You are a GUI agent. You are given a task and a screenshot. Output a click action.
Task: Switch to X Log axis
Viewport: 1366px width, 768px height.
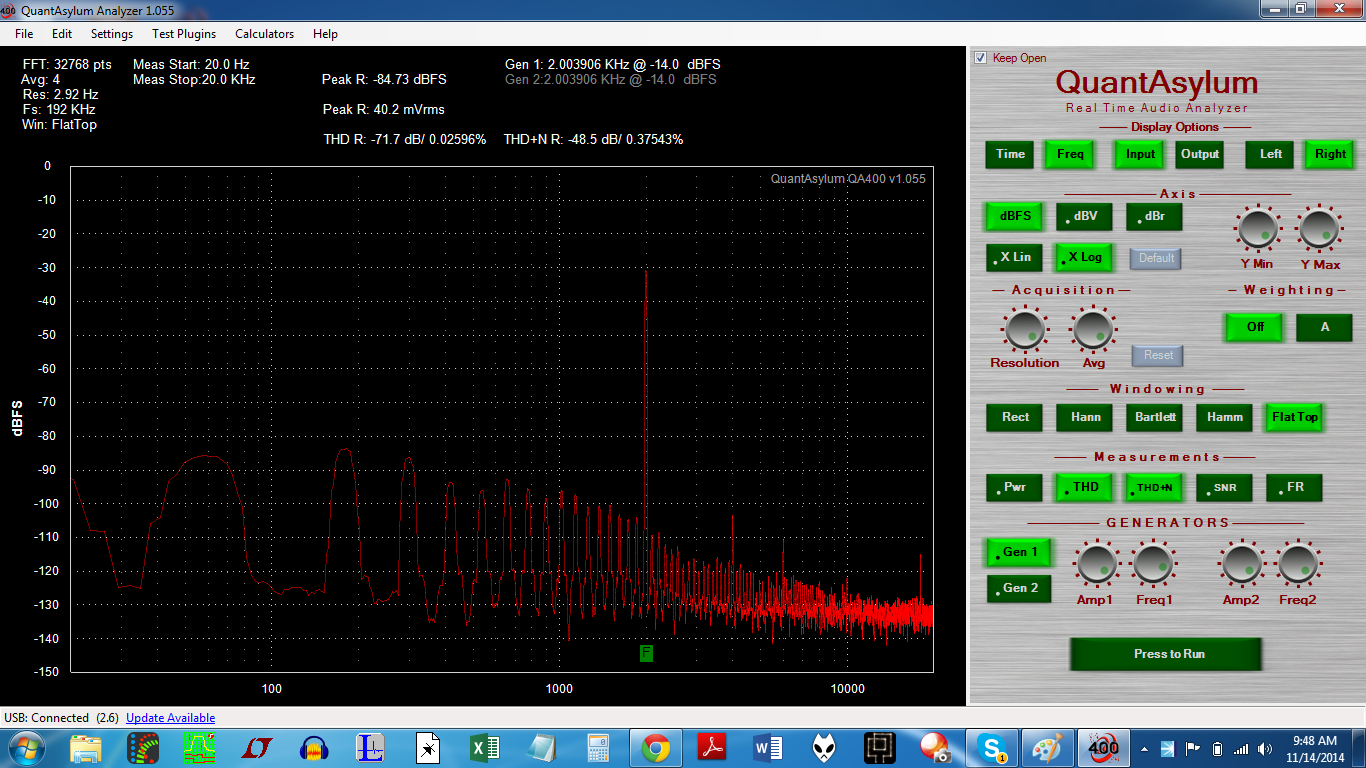tap(1084, 257)
